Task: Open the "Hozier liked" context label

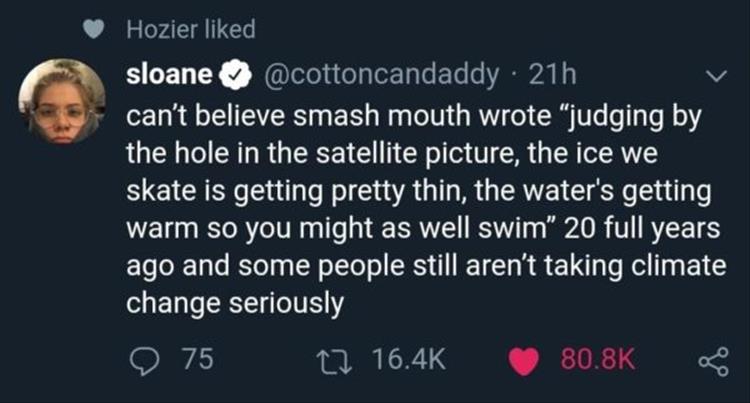Action: (191, 30)
